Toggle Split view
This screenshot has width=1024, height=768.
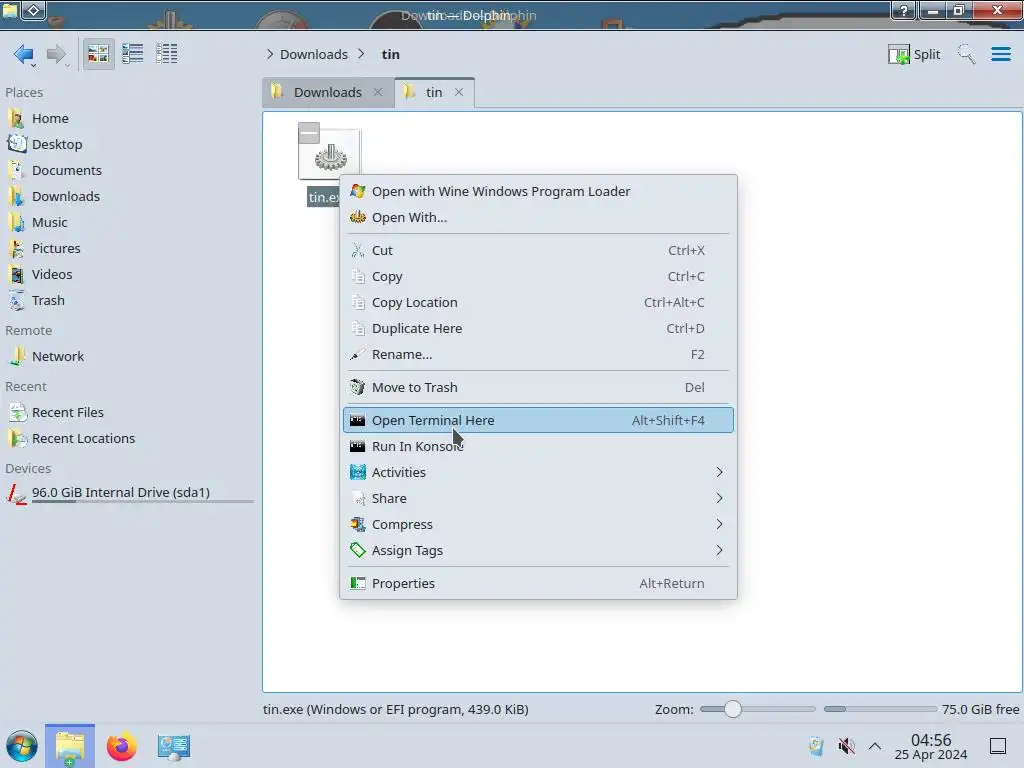click(914, 54)
